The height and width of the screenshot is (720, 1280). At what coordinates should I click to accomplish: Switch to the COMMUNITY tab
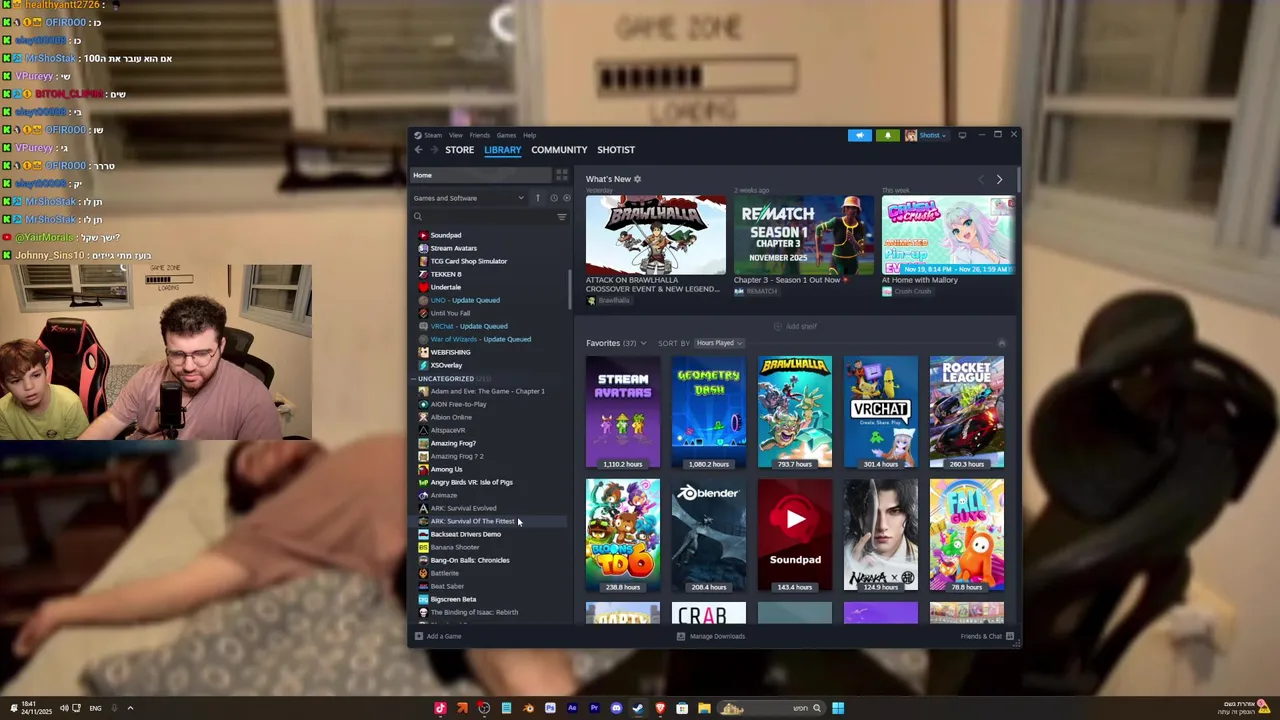pyautogui.click(x=559, y=150)
